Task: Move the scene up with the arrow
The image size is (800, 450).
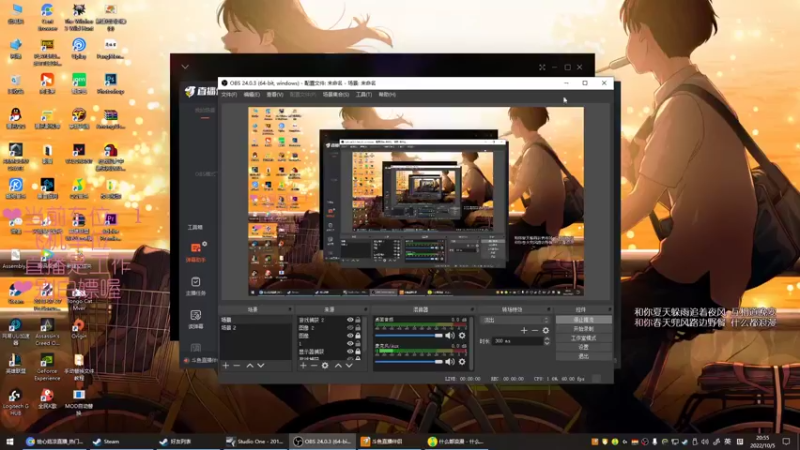Action: pyautogui.click(x=250, y=365)
